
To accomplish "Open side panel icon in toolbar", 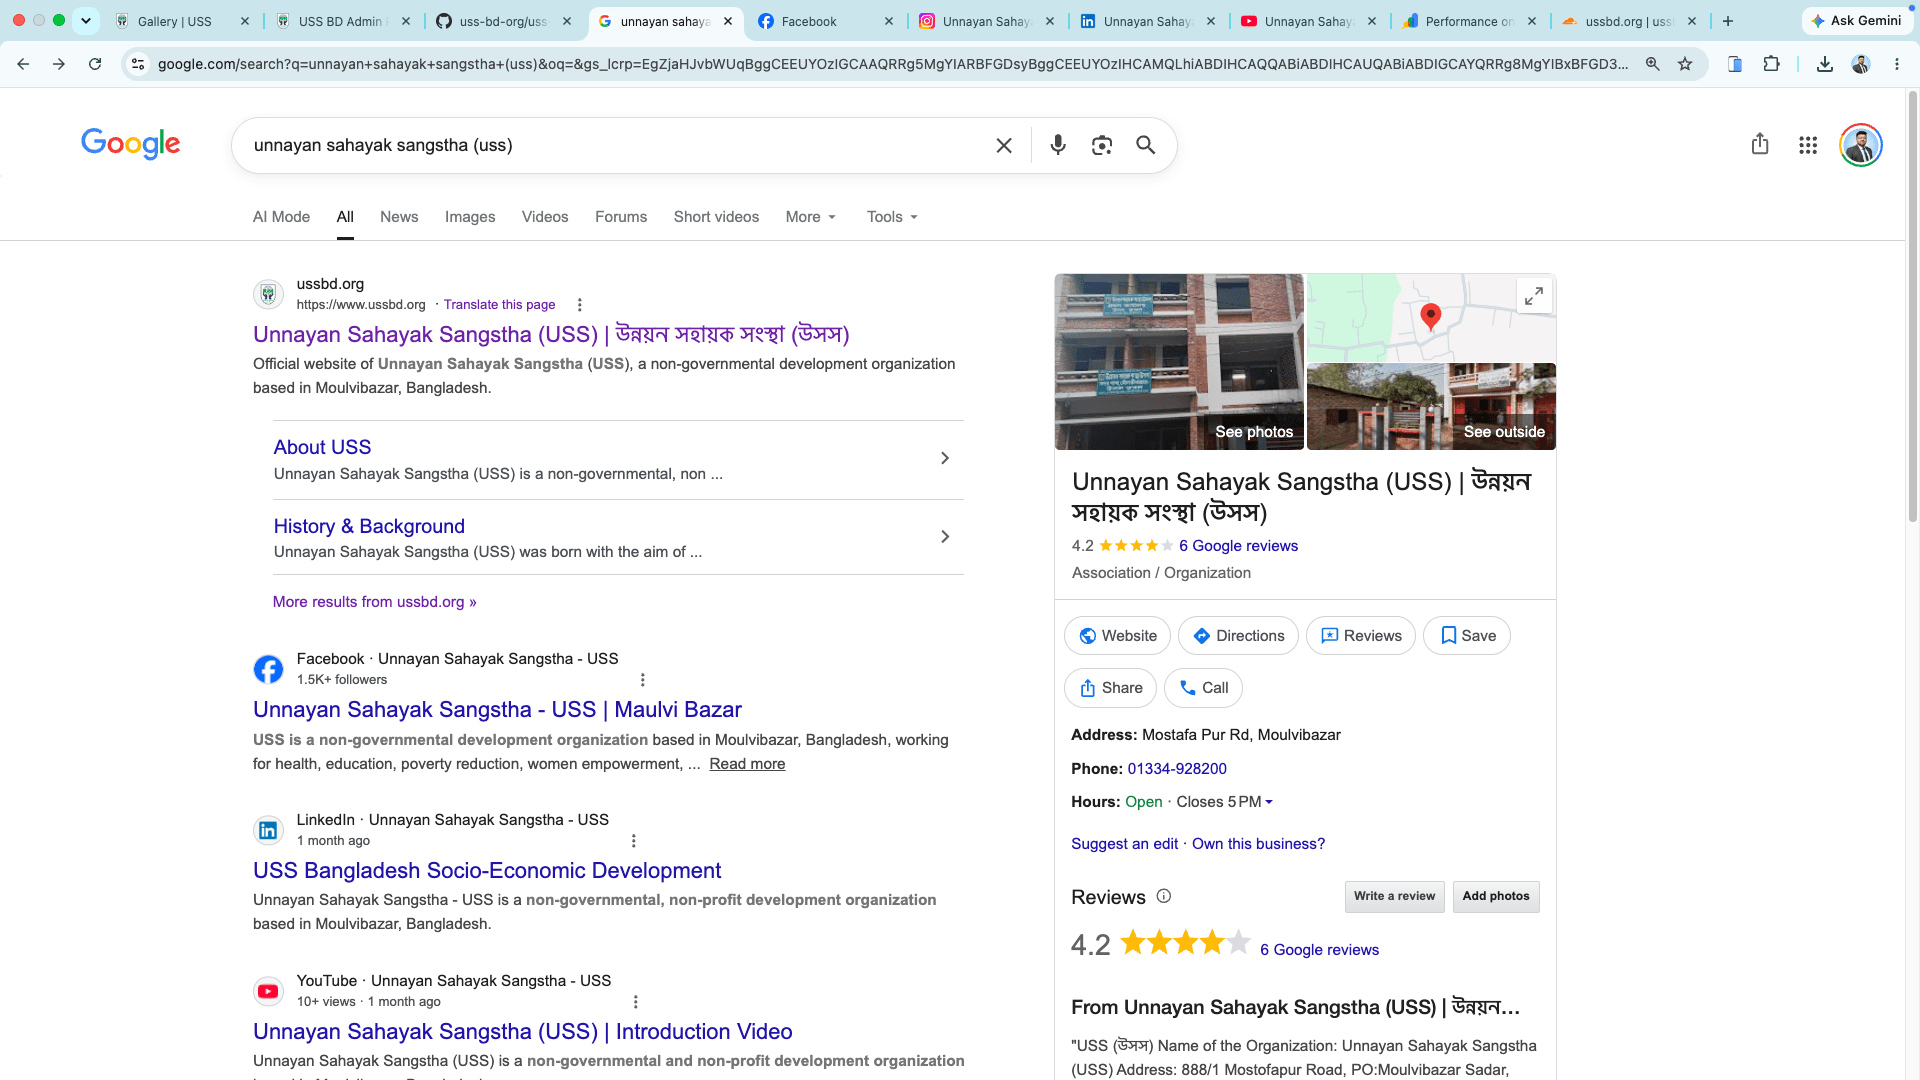I will pos(1735,64).
